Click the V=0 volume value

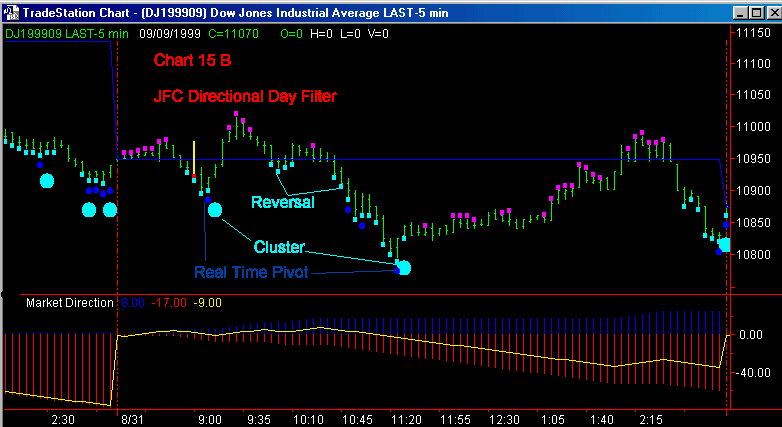pyautogui.click(x=379, y=34)
